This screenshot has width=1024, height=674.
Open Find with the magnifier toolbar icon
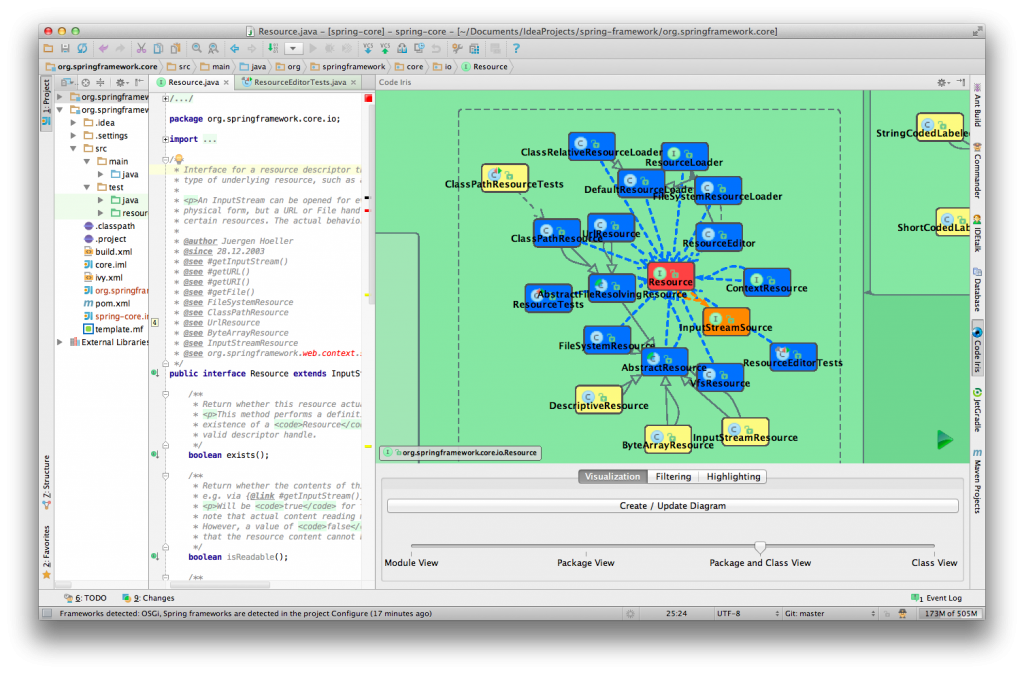tap(196, 47)
